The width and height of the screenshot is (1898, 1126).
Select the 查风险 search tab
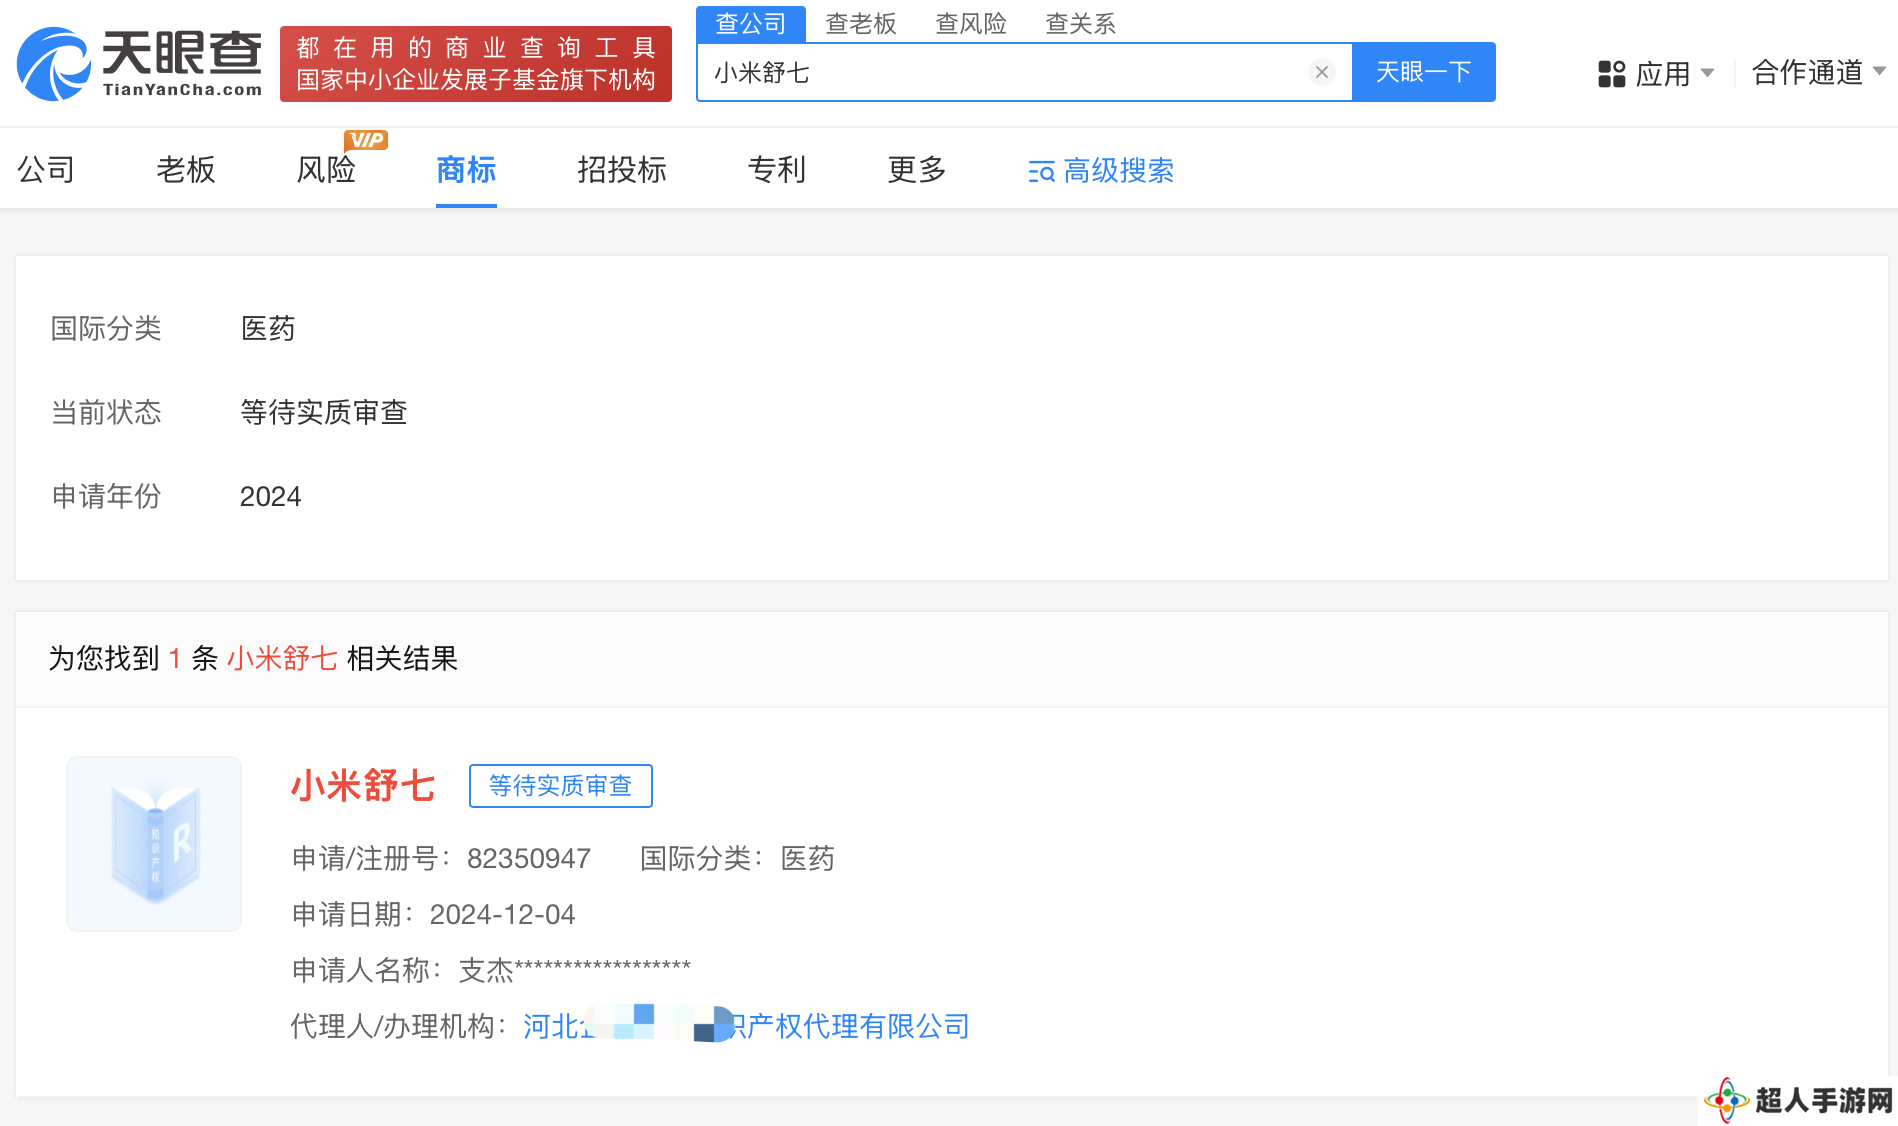click(x=971, y=23)
